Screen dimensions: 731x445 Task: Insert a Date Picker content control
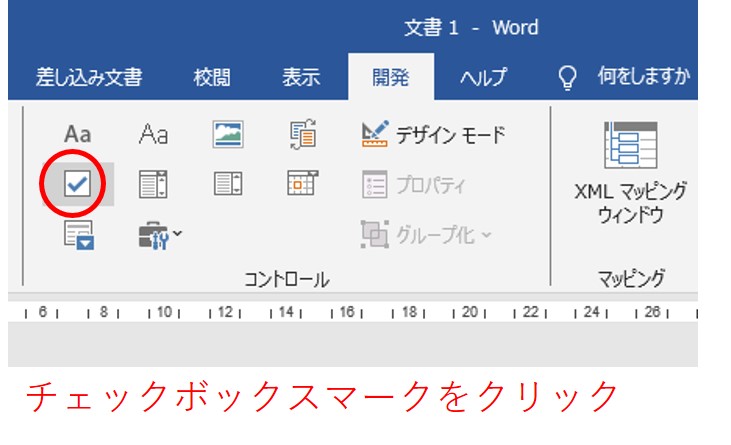(302, 184)
